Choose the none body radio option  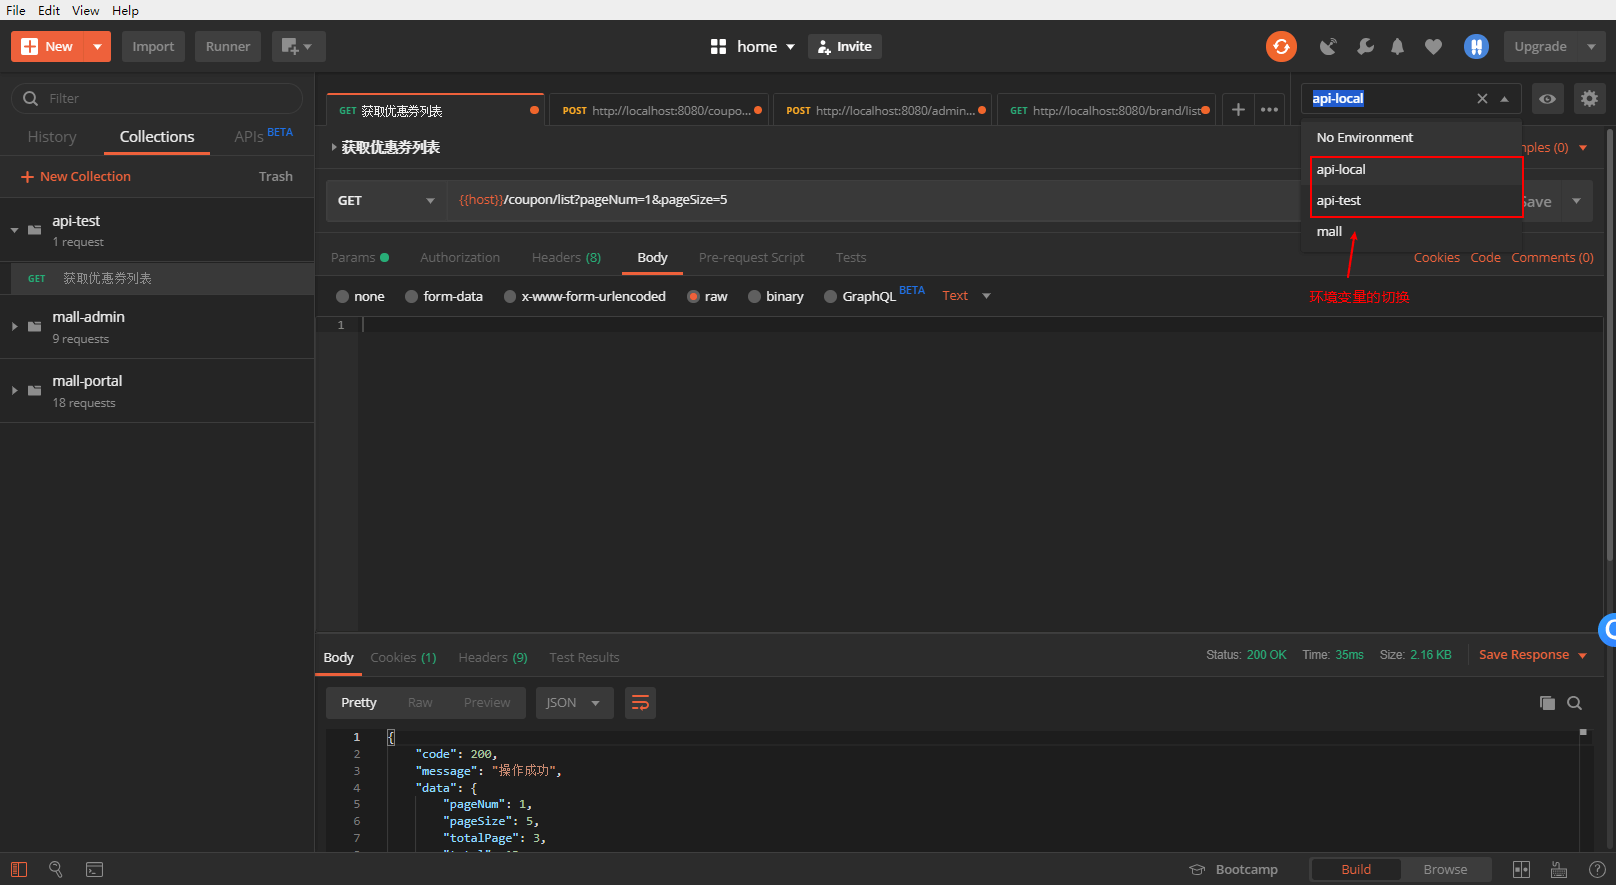(x=360, y=296)
